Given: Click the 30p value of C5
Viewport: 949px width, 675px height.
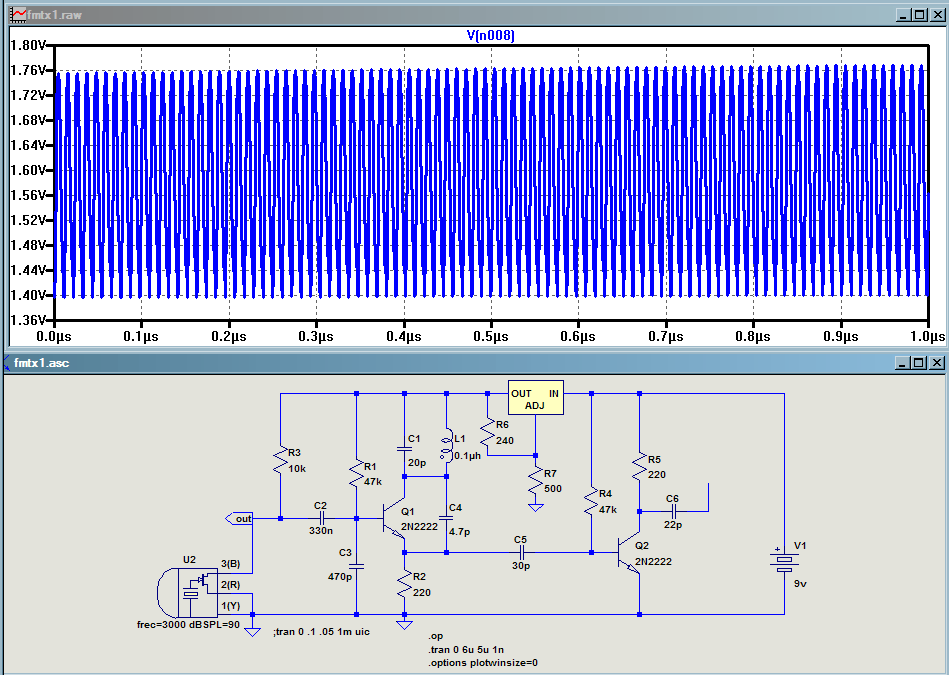Looking at the screenshot, I should (x=521, y=565).
